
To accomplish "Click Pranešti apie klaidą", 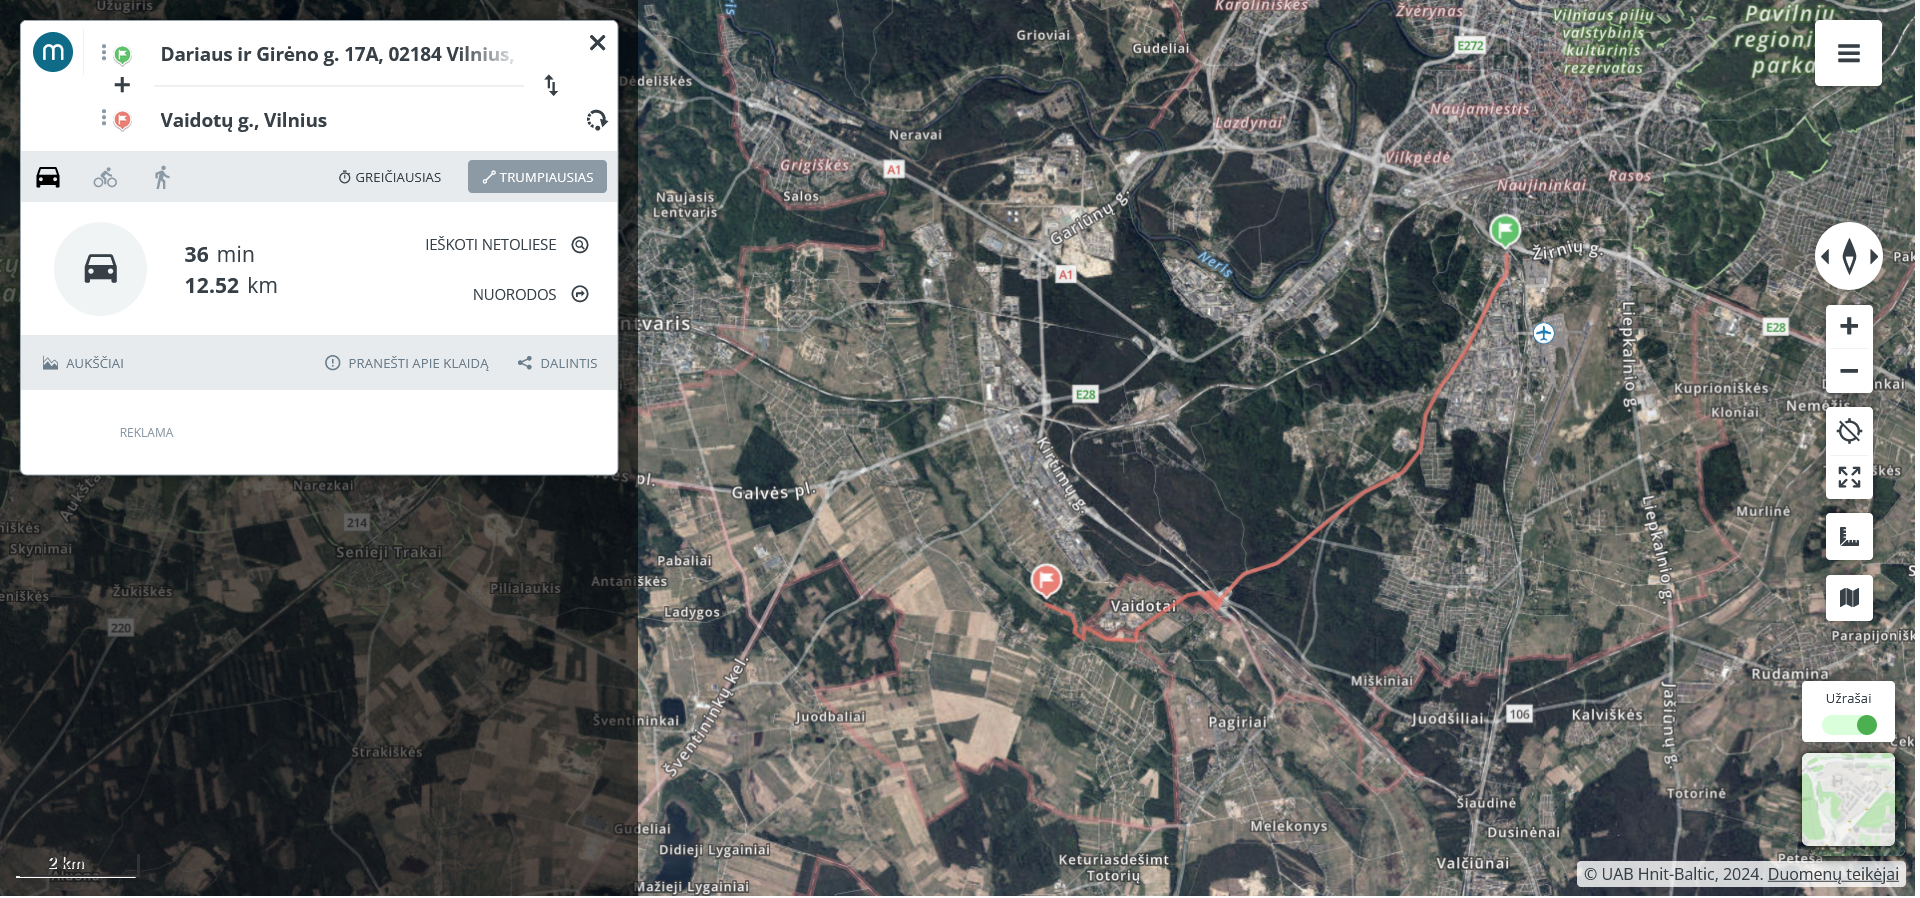I will 407,363.
